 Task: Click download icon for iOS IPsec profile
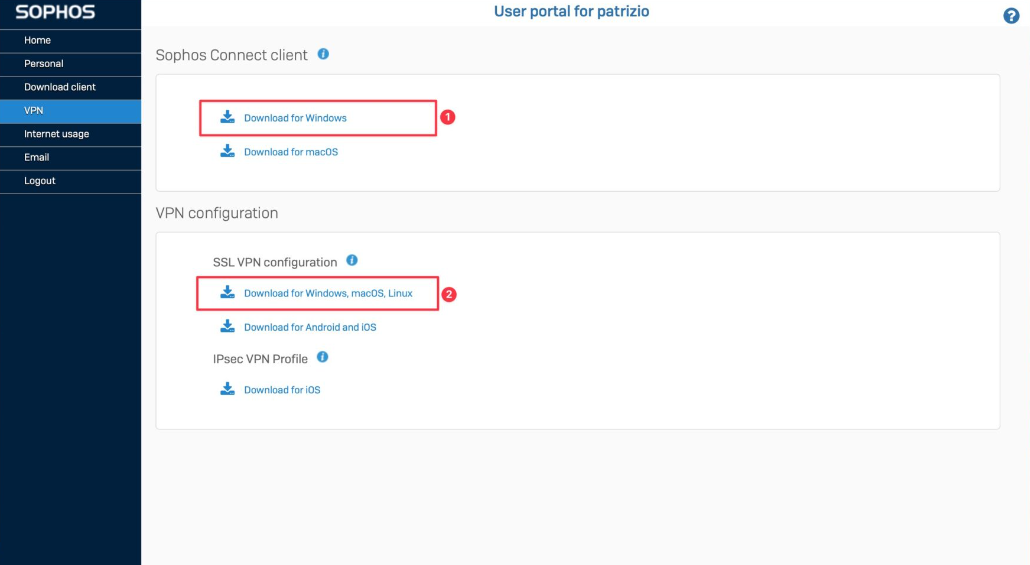[x=227, y=389]
